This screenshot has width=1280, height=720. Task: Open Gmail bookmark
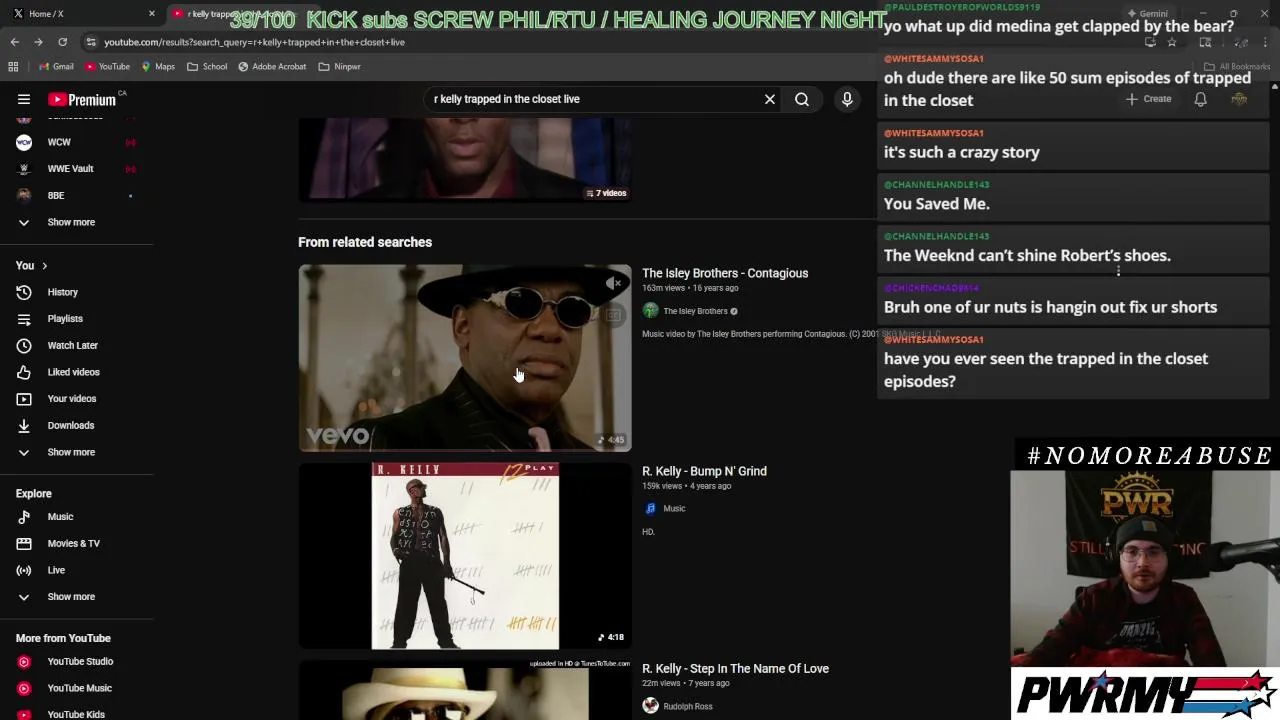pyautogui.click(x=56, y=66)
